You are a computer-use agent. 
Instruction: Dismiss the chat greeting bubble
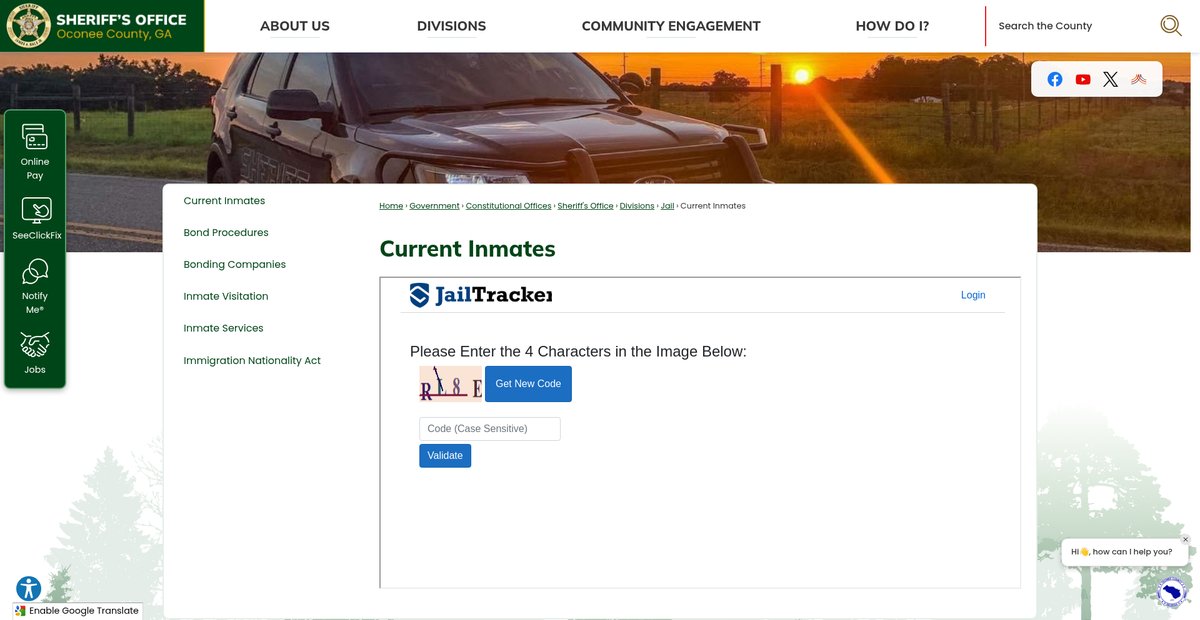1185,540
